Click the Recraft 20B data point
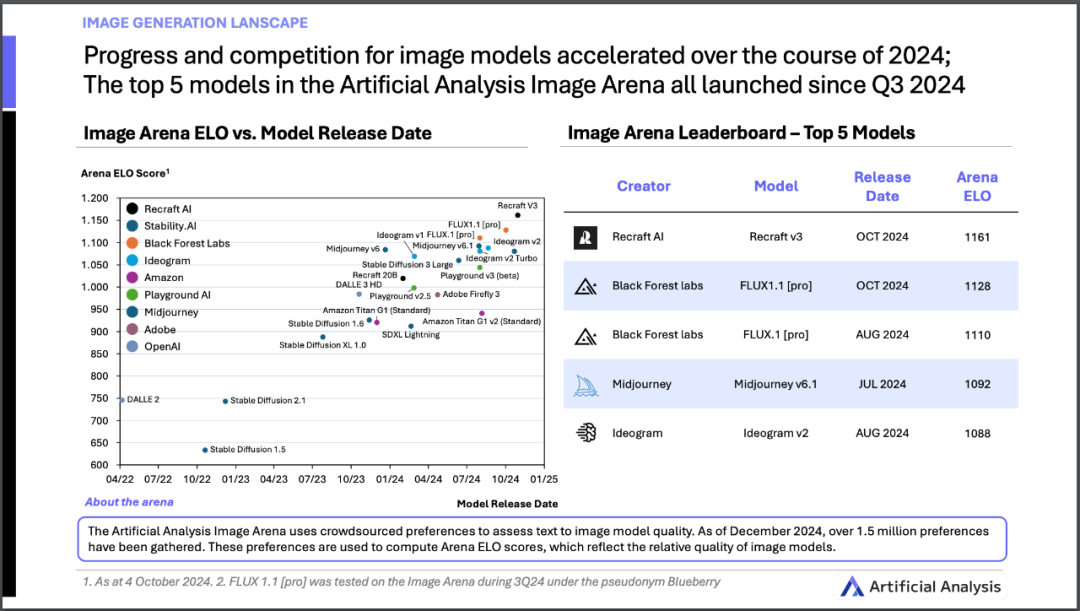The image size is (1080, 611). pyautogui.click(x=403, y=278)
